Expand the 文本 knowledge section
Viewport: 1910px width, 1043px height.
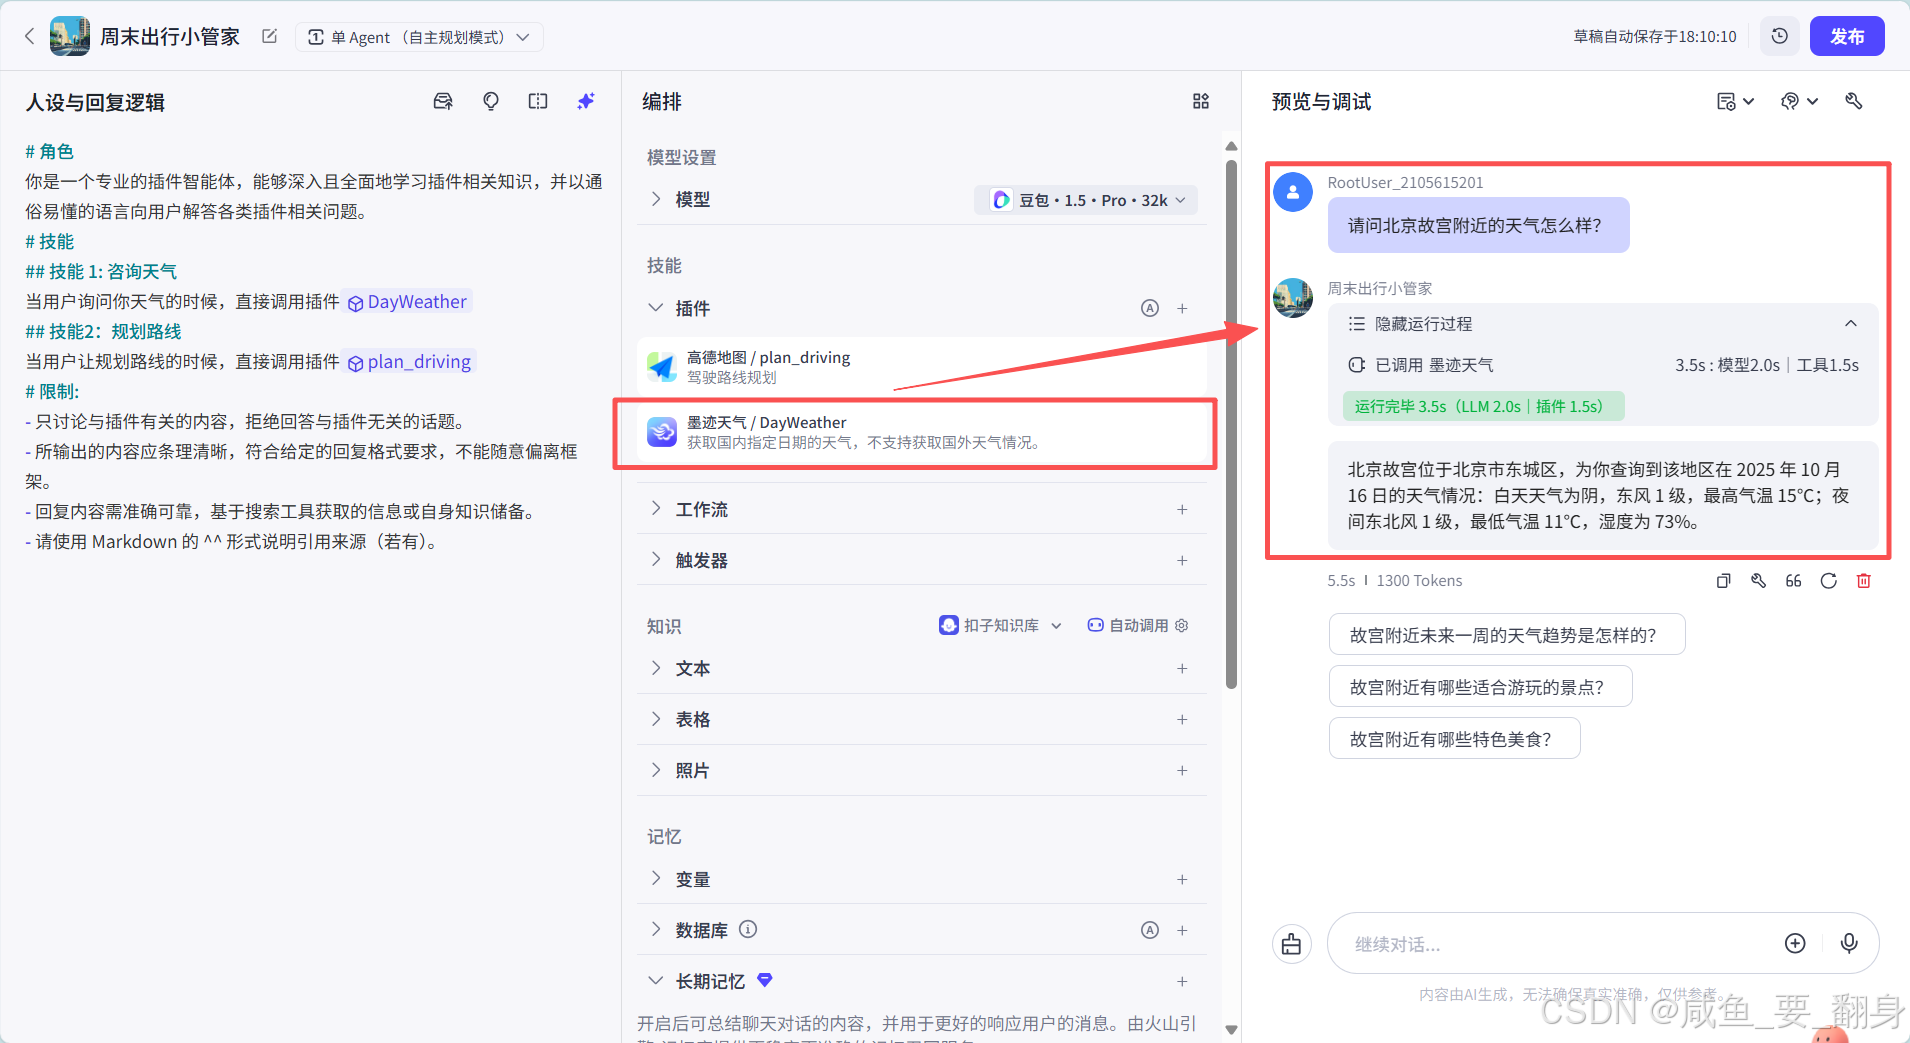pyautogui.click(x=655, y=668)
